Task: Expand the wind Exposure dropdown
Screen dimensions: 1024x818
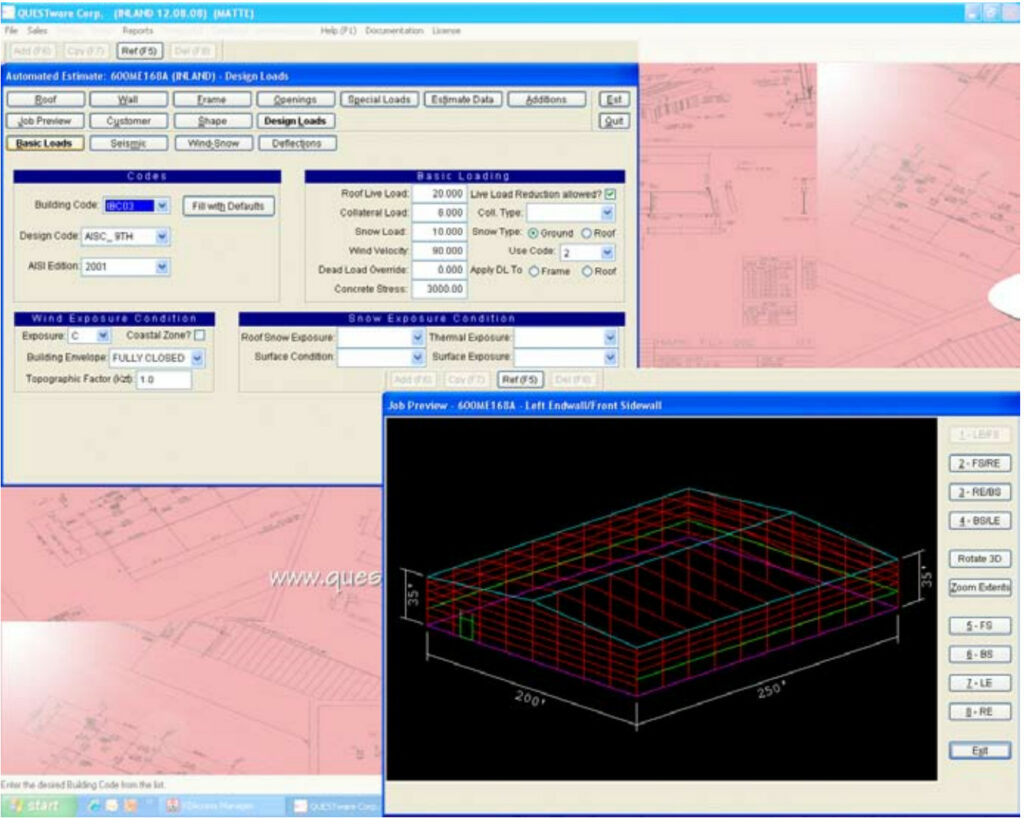Action: click(103, 336)
